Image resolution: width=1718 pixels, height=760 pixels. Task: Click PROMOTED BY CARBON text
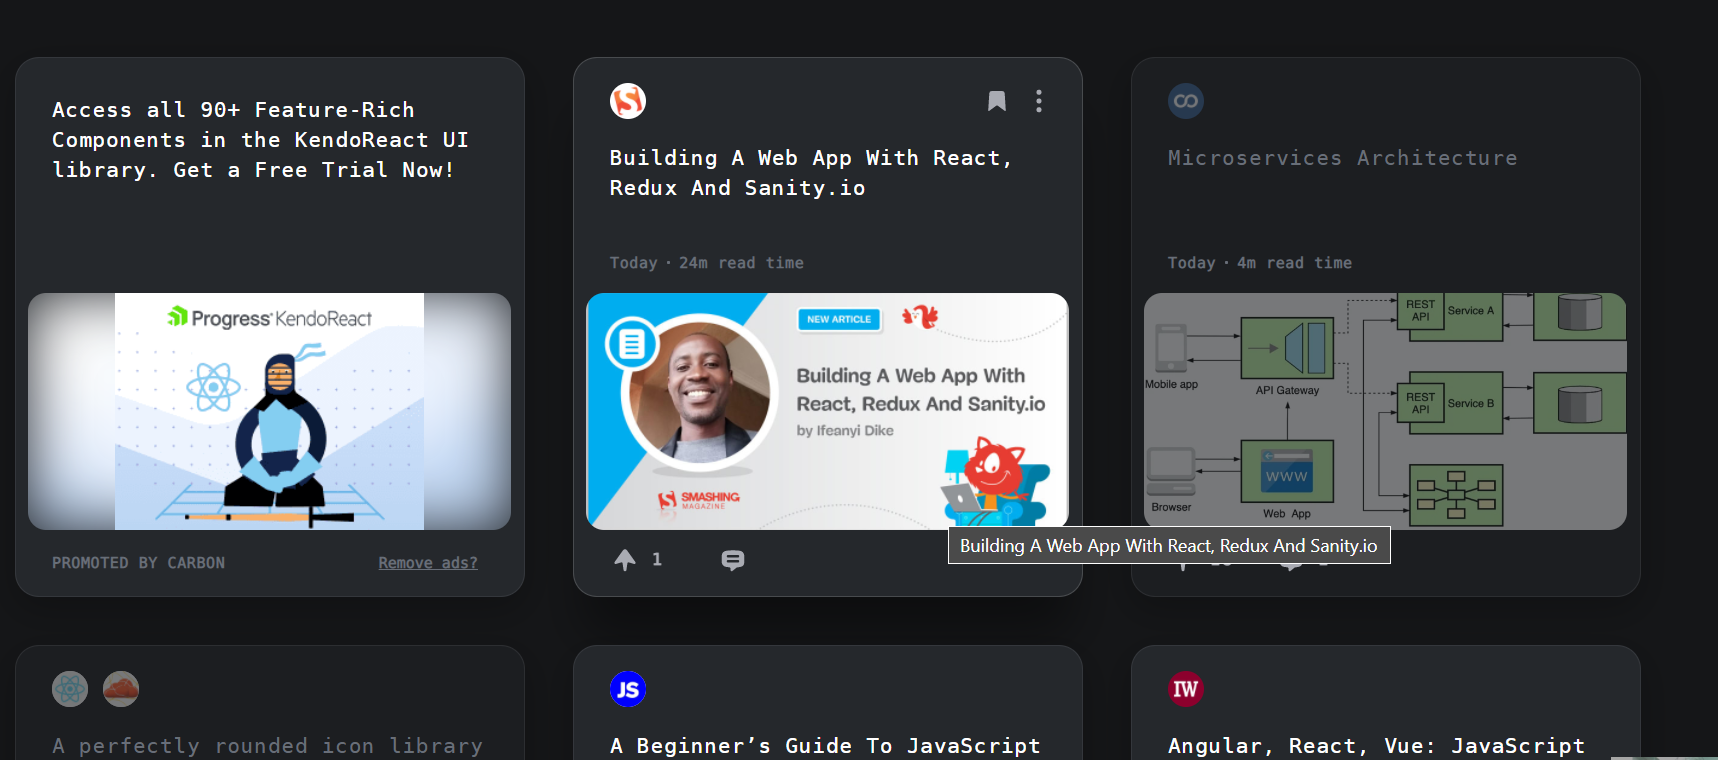coord(138,563)
